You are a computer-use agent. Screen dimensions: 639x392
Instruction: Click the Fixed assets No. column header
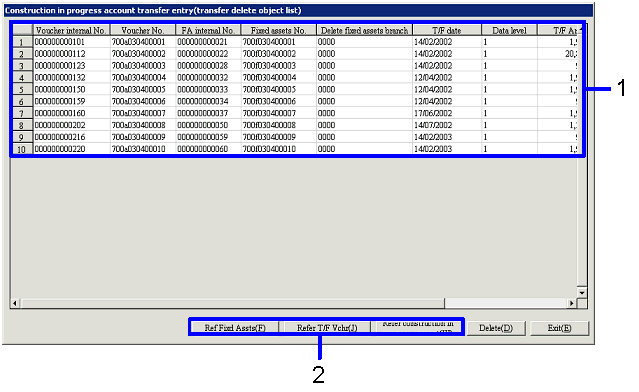pos(278,30)
